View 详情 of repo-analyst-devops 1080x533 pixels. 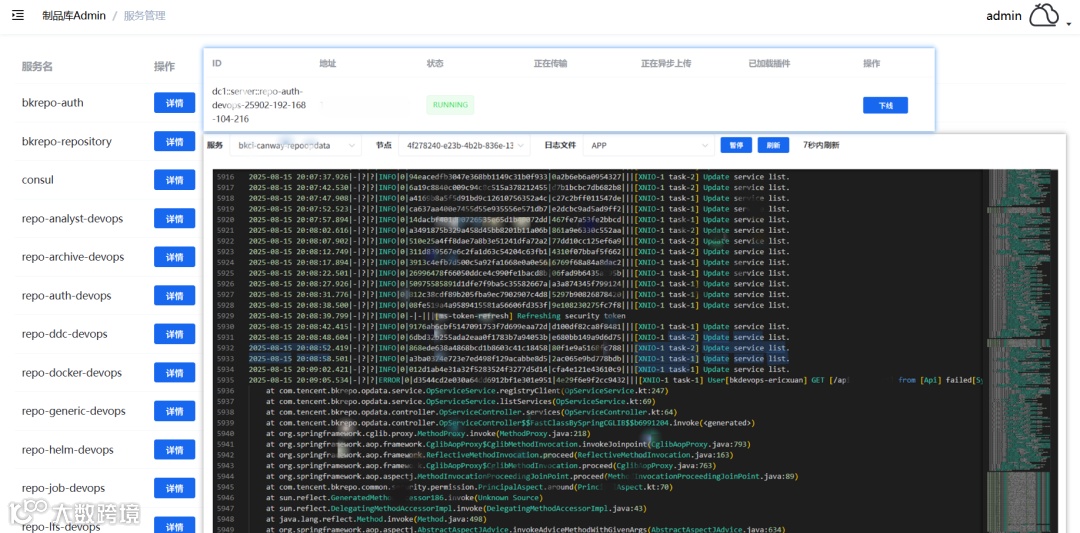tap(174, 218)
